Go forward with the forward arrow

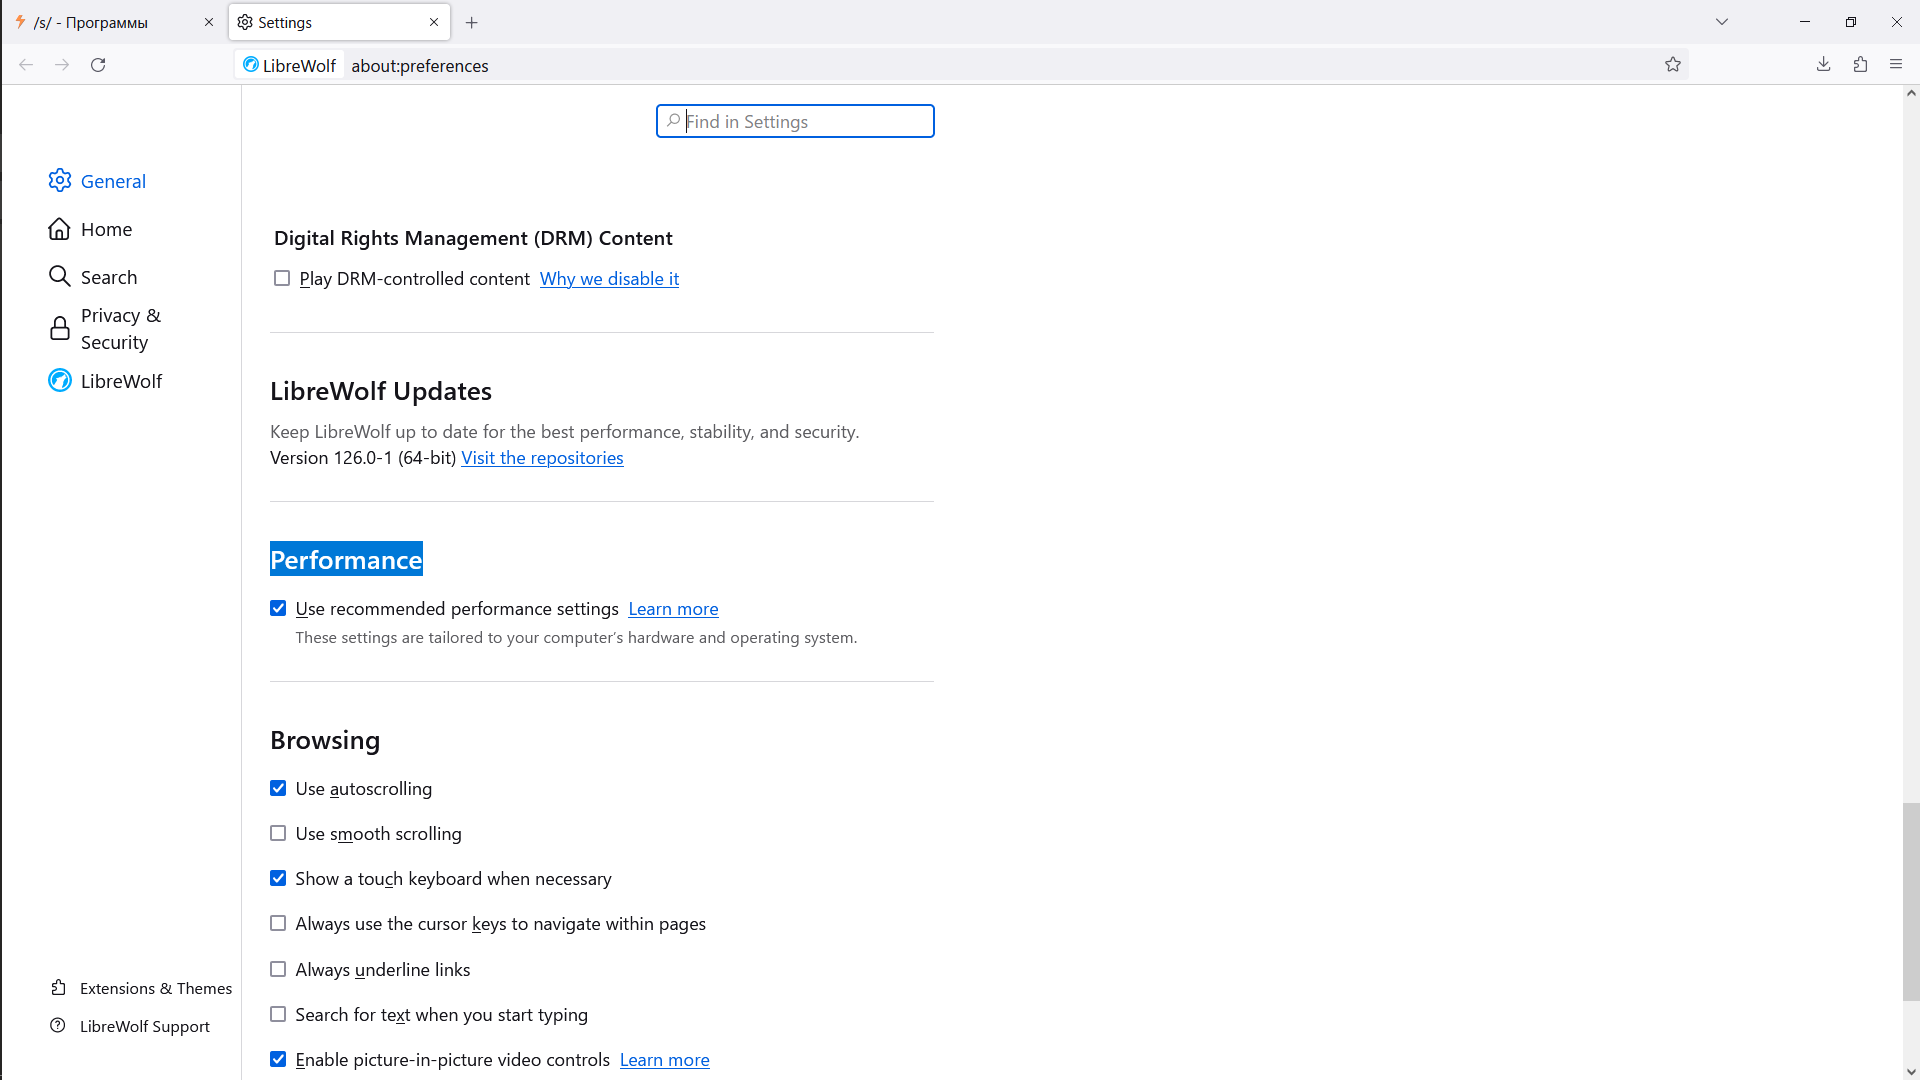click(x=62, y=65)
